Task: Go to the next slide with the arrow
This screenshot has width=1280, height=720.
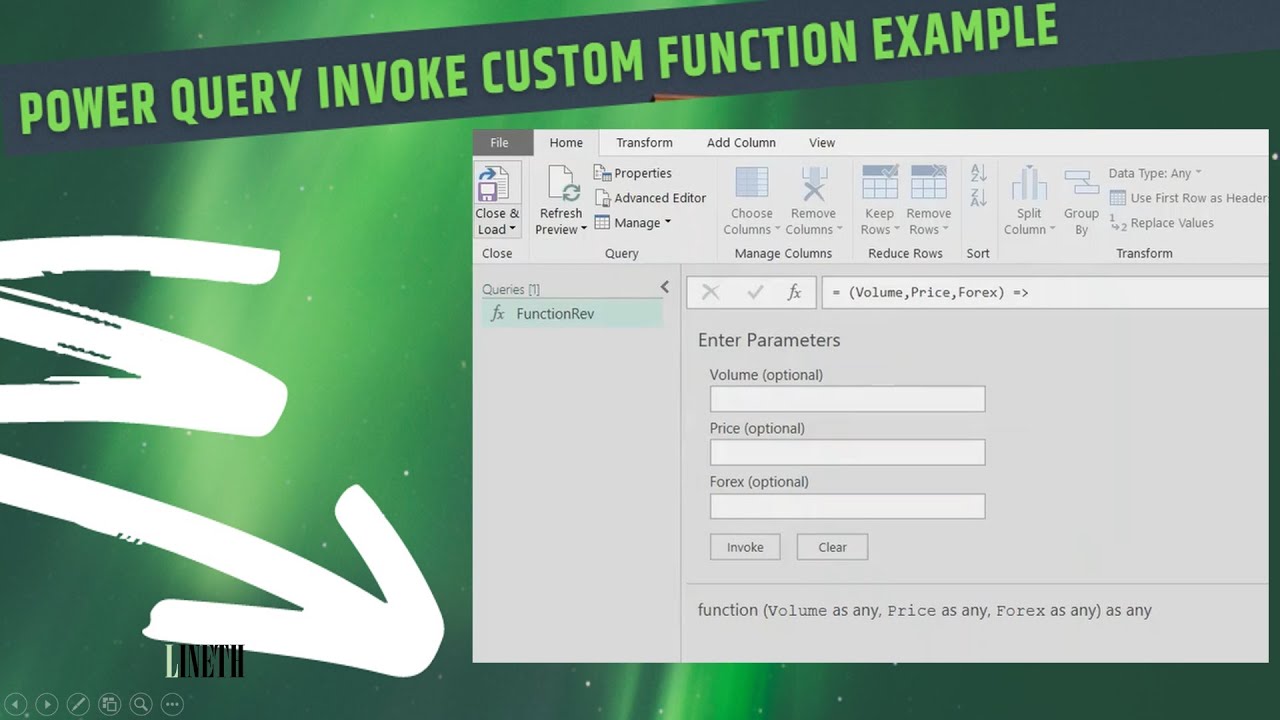Action: 46,704
